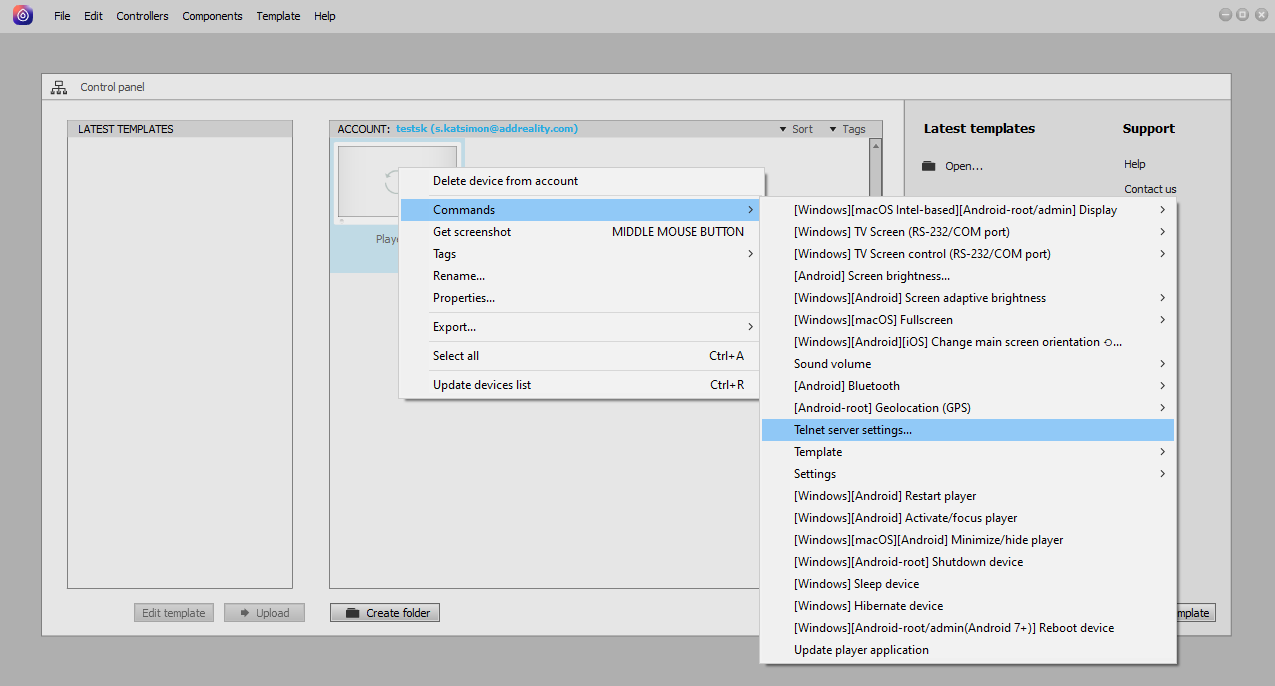1275x686 pixels.
Task: Select Update player application
Action: point(968,650)
